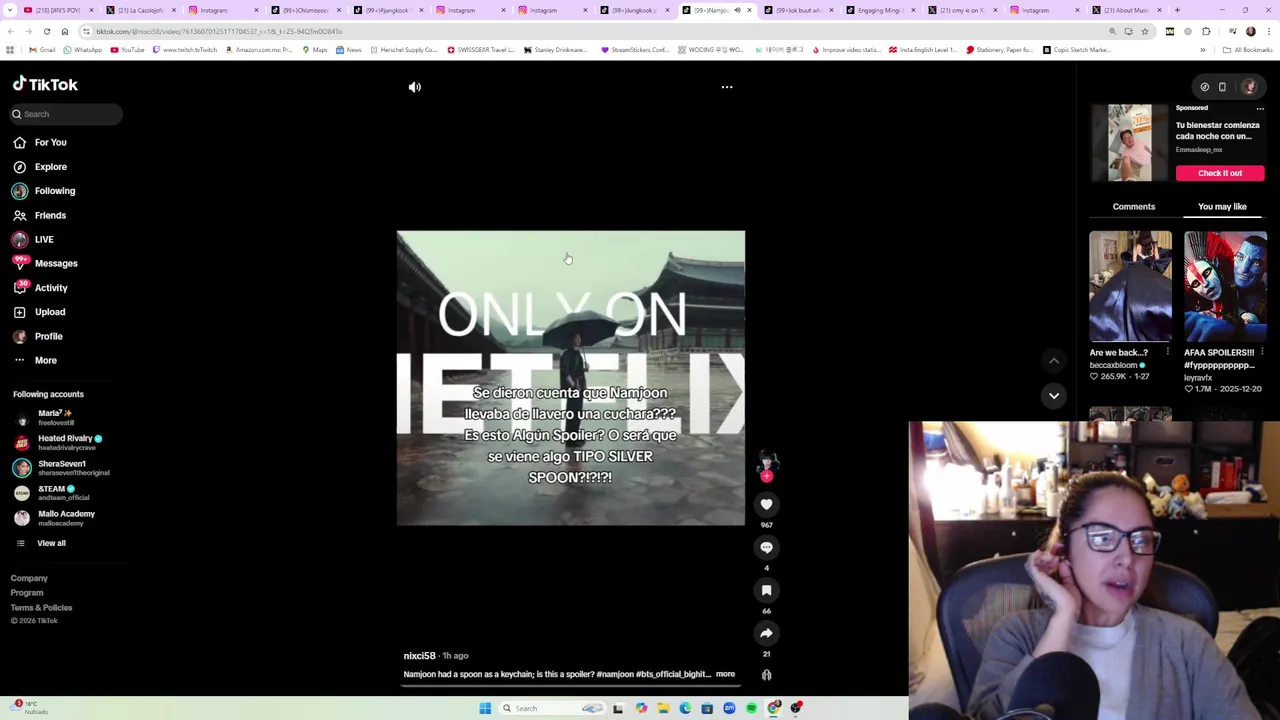Reload the page in Chrome

click(46, 31)
